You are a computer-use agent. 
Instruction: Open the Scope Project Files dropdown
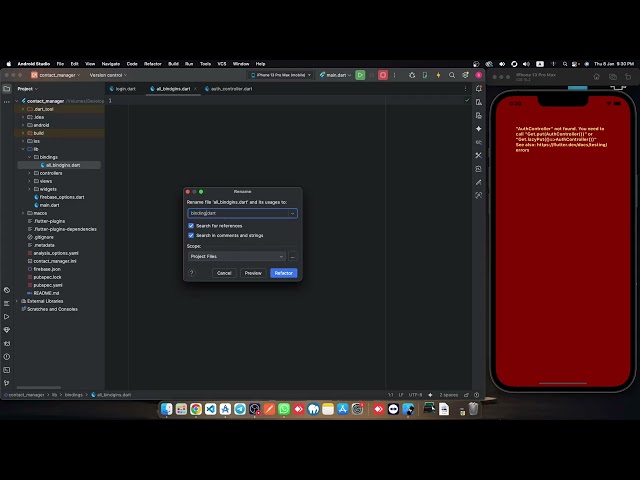point(236,256)
